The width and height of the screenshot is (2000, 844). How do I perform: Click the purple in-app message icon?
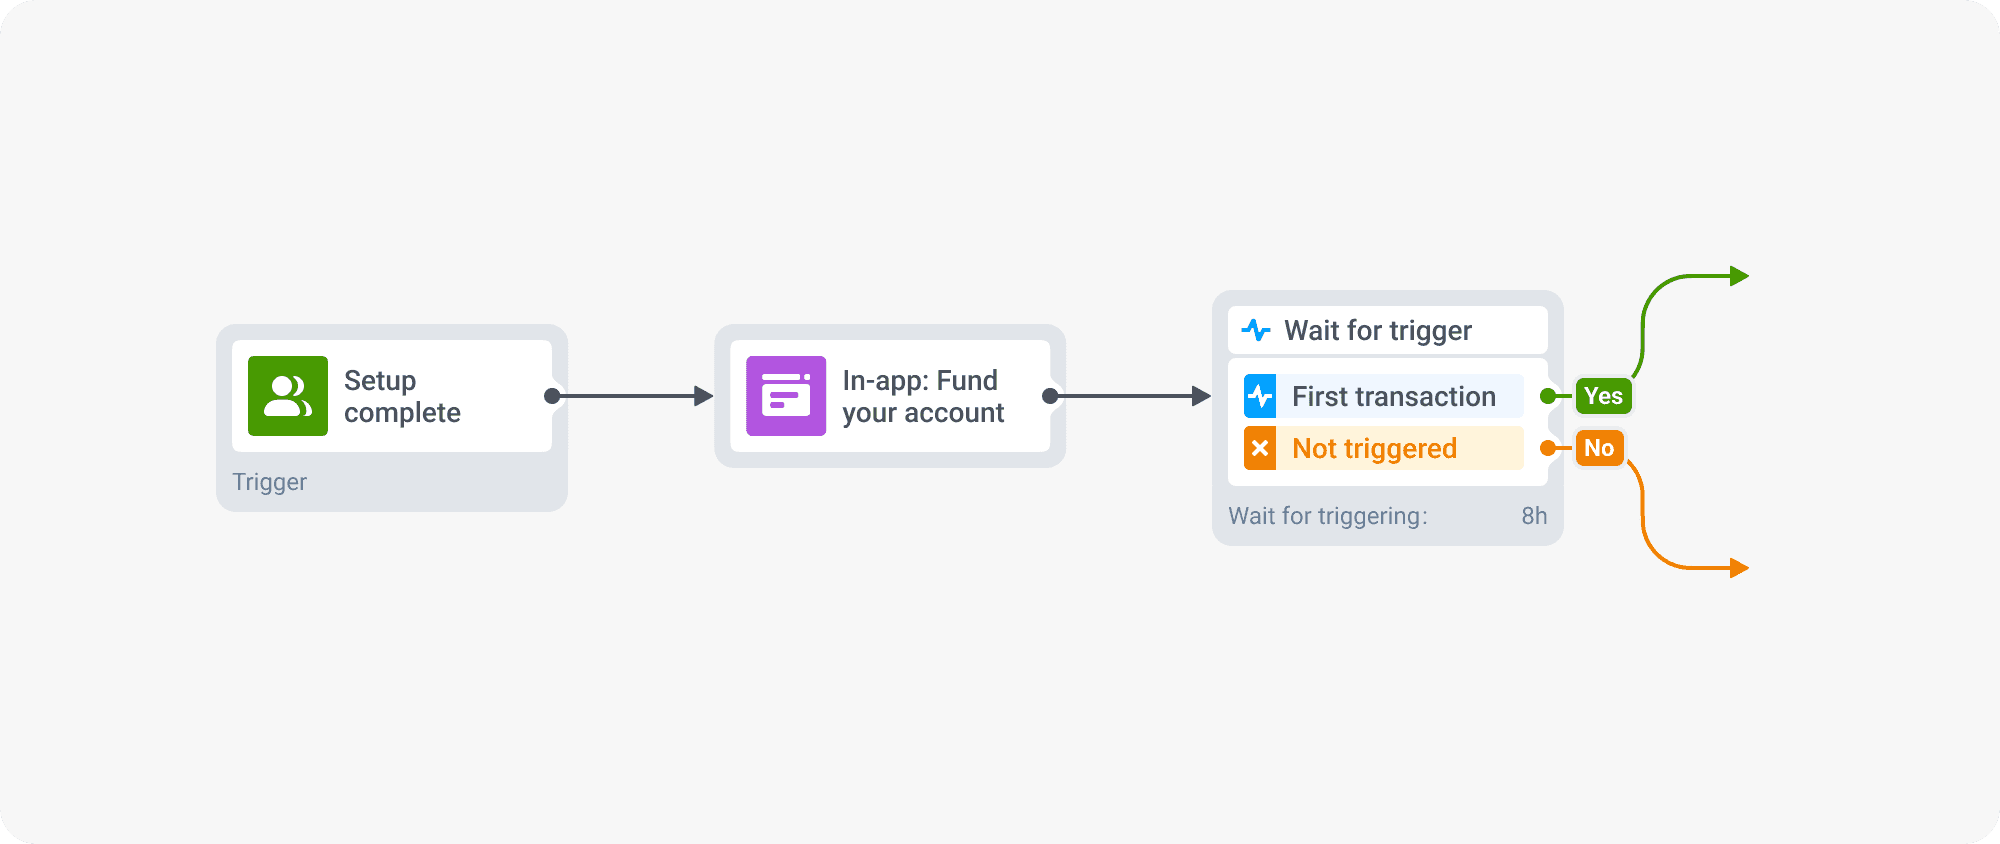[x=786, y=396]
